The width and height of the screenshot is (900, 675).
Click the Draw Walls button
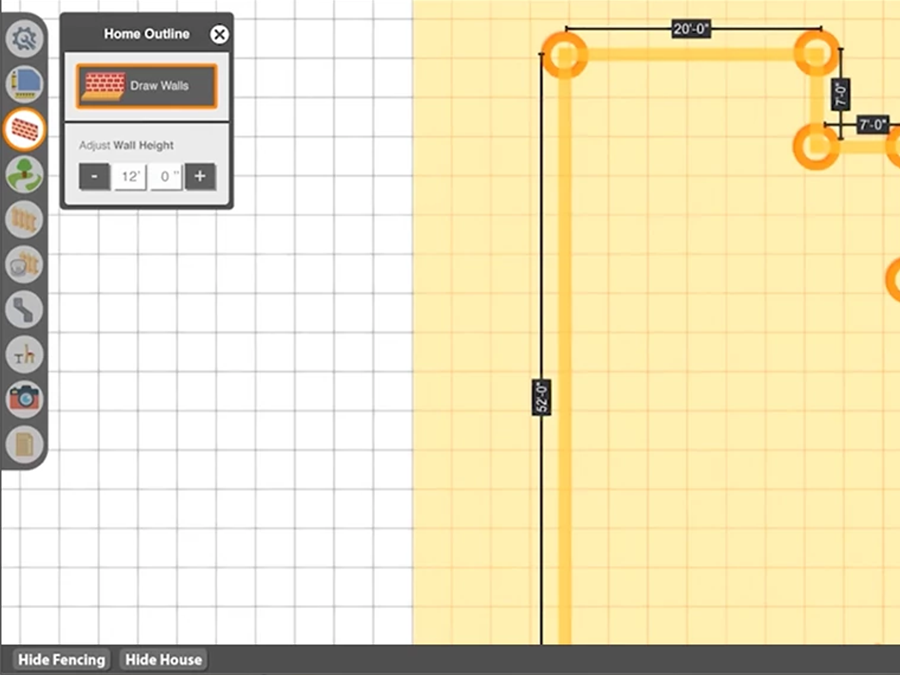click(146, 86)
